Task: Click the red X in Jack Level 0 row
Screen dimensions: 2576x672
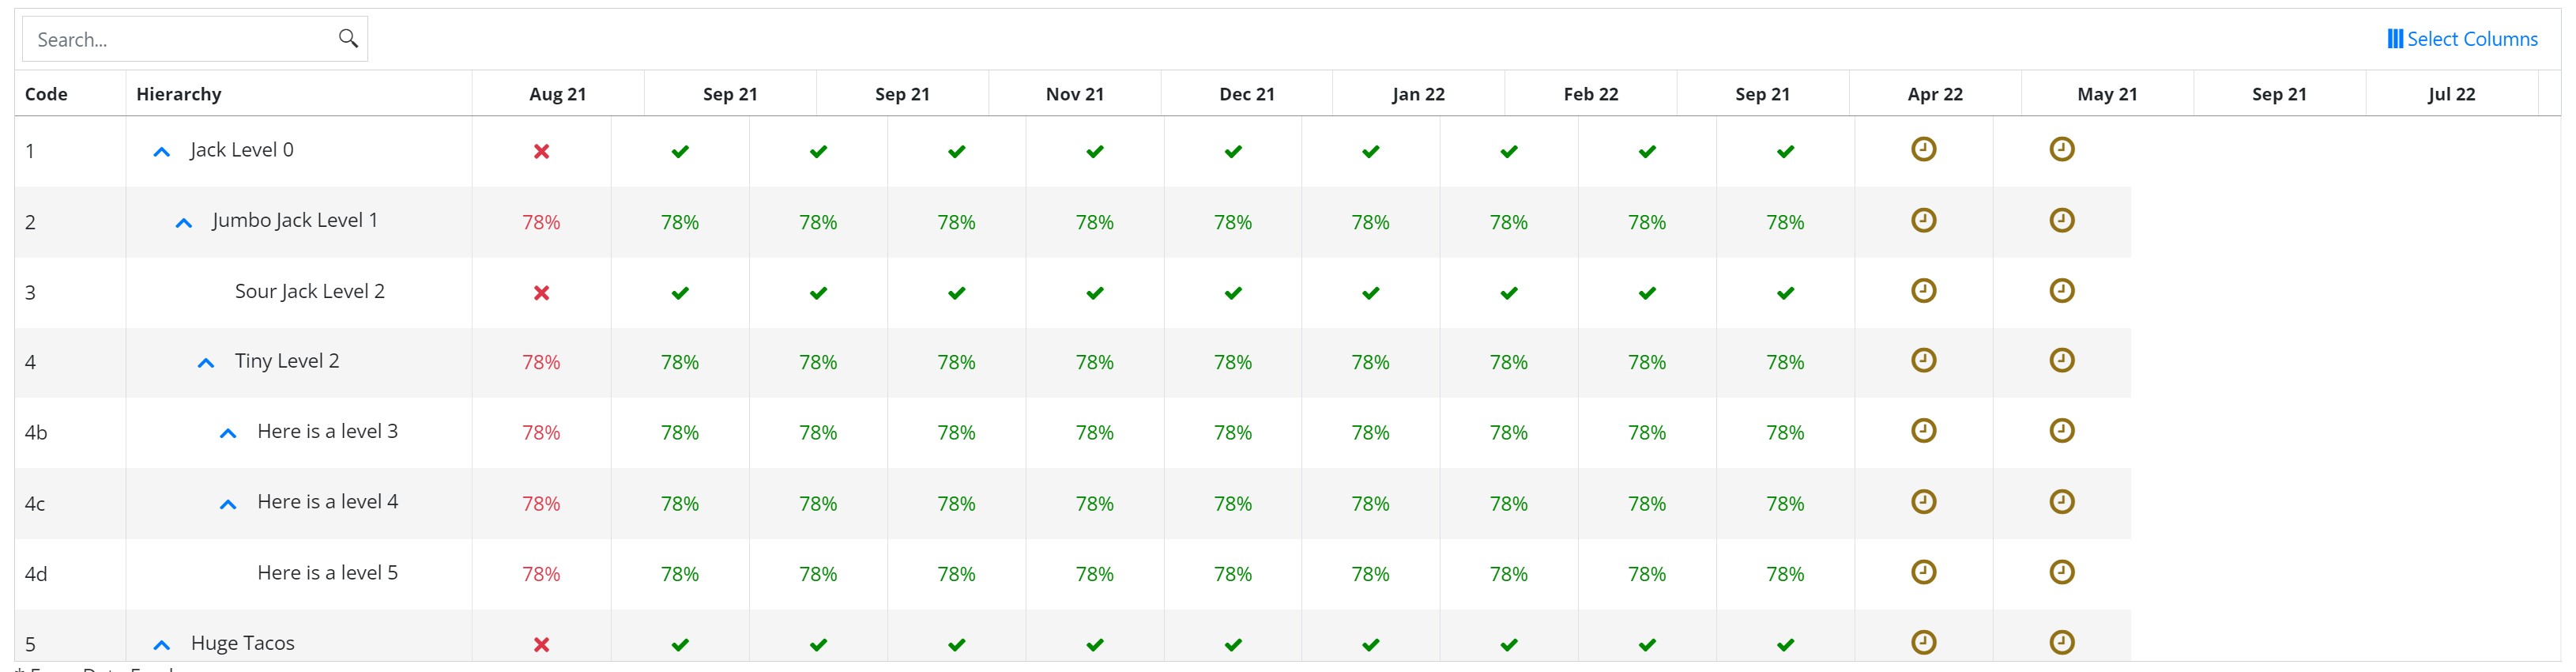Action: (x=541, y=152)
